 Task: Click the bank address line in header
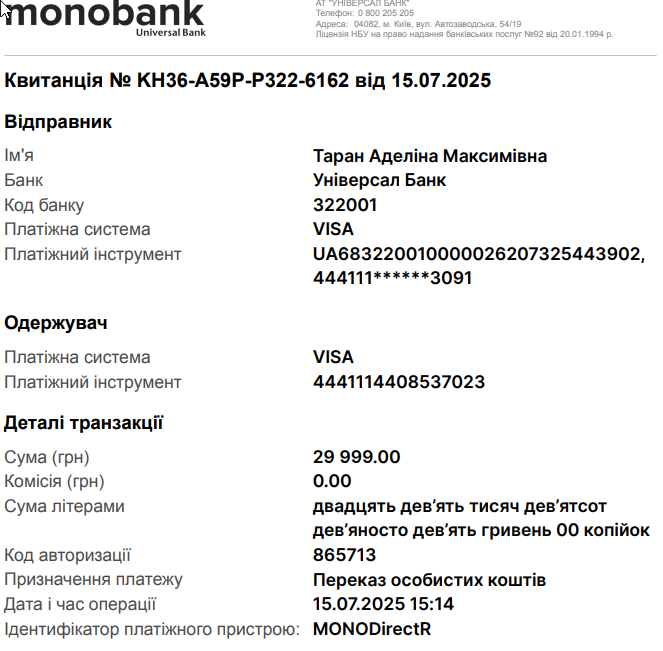click(418, 24)
